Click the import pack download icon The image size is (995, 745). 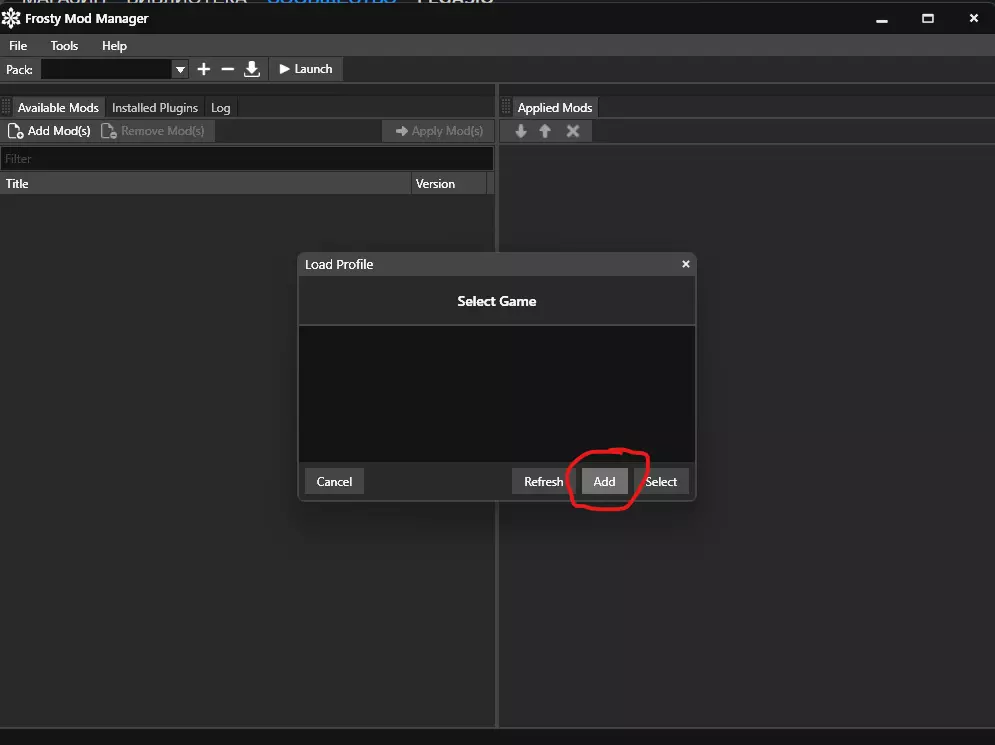point(252,69)
